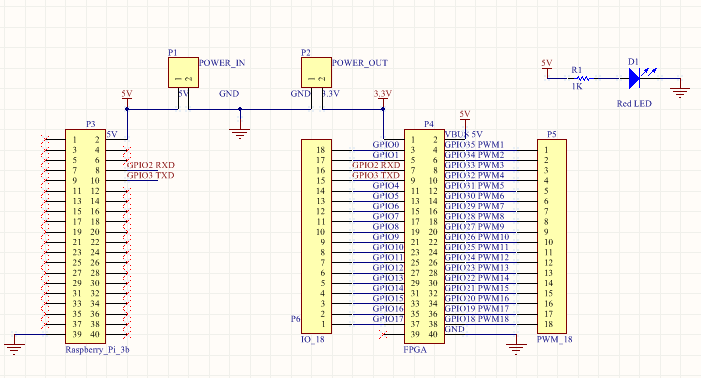The height and width of the screenshot is (378, 701).
Task: Click the 5V power port left of R1
Action: [547, 67]
